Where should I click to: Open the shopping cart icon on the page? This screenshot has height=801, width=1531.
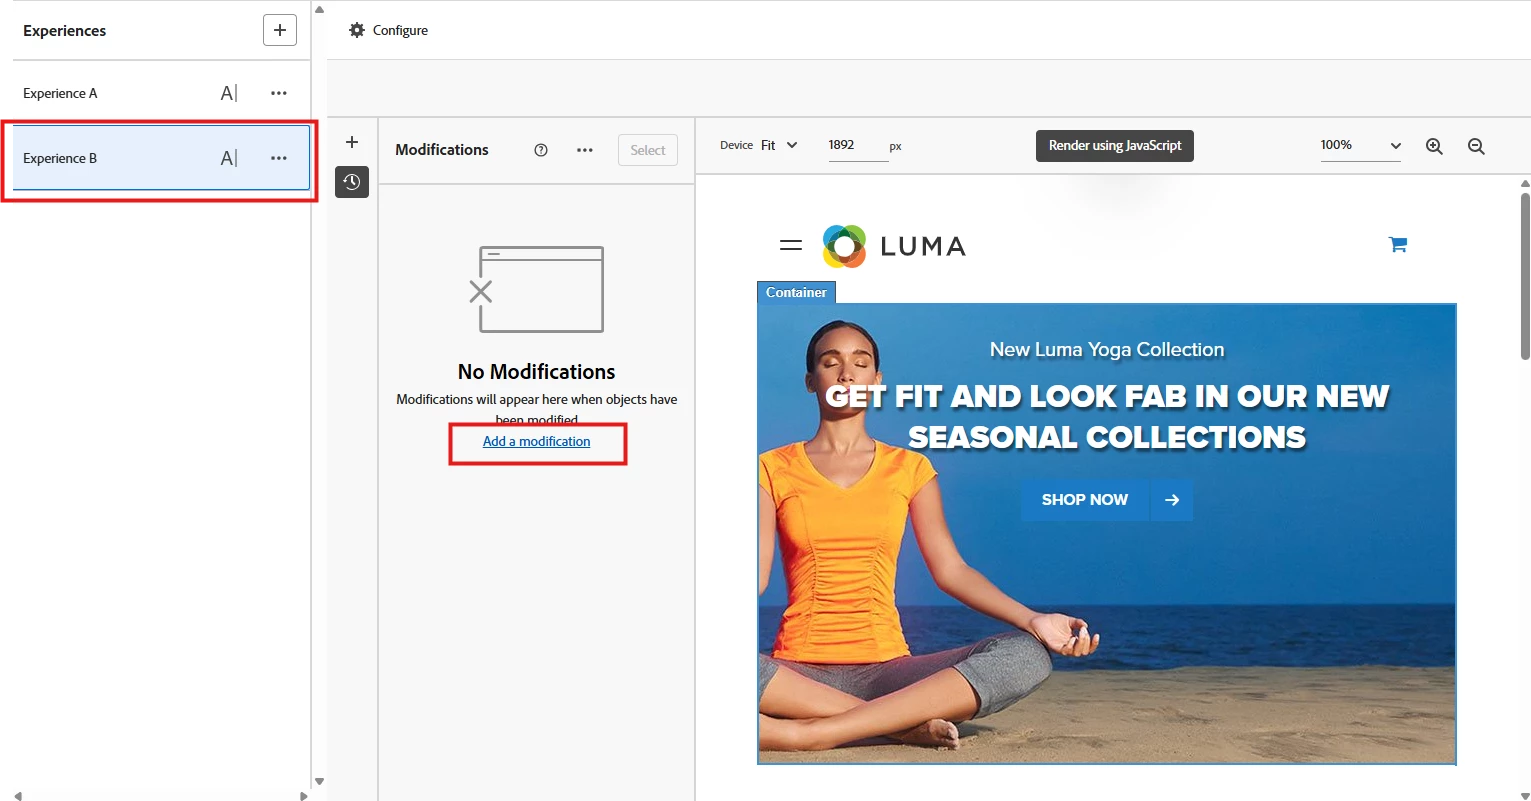coord(1398,244)
